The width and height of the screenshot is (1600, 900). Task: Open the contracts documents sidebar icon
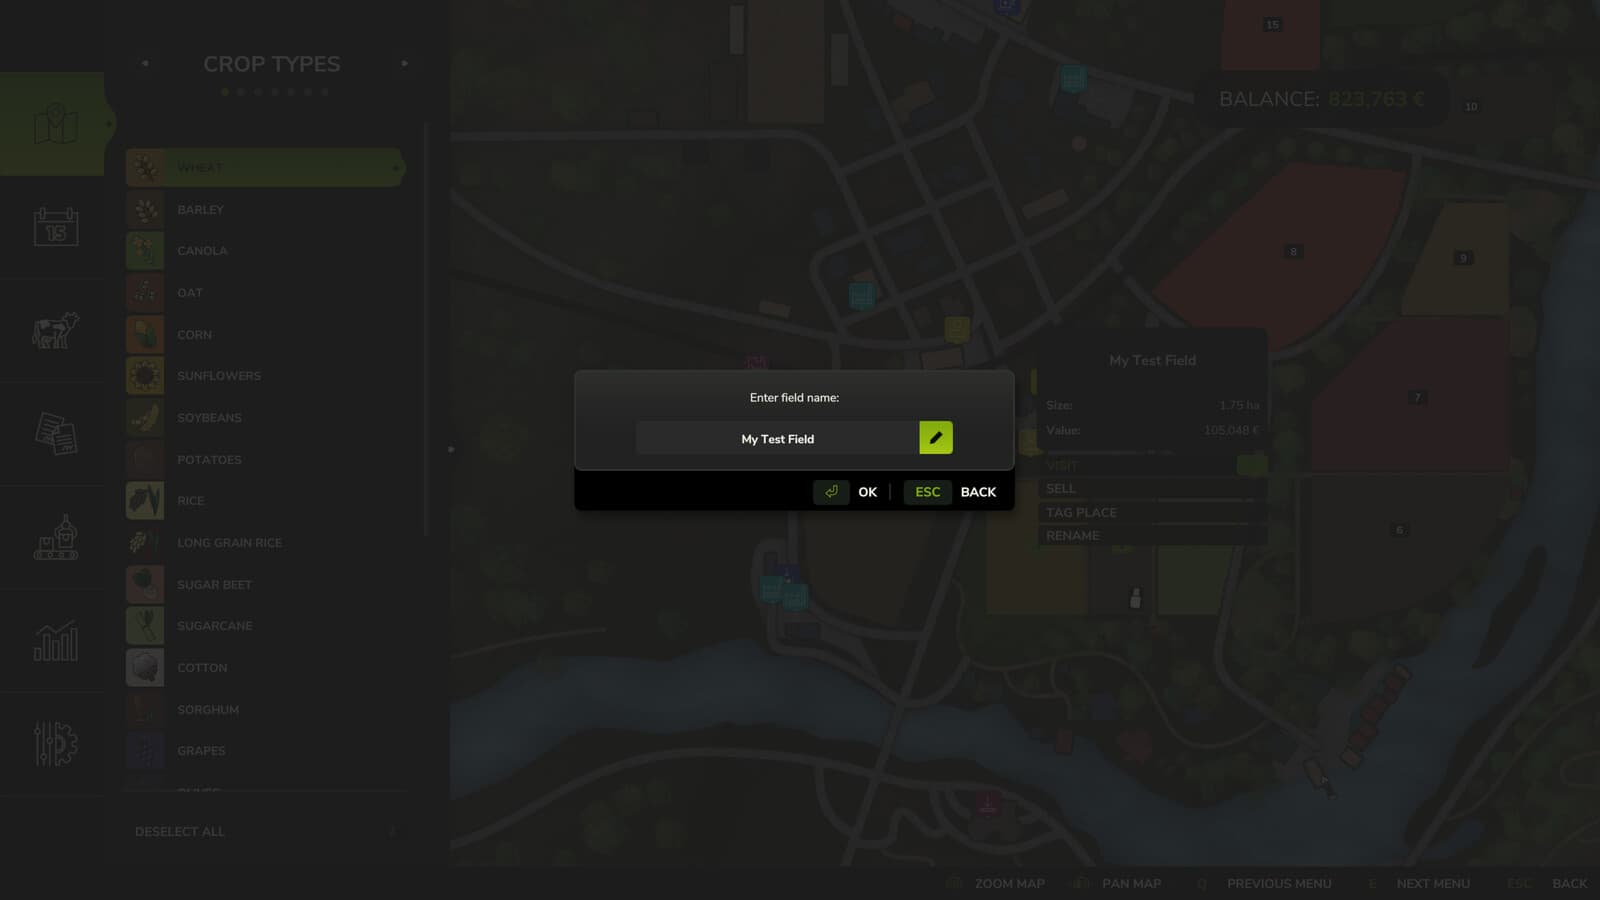pos(56,433)
